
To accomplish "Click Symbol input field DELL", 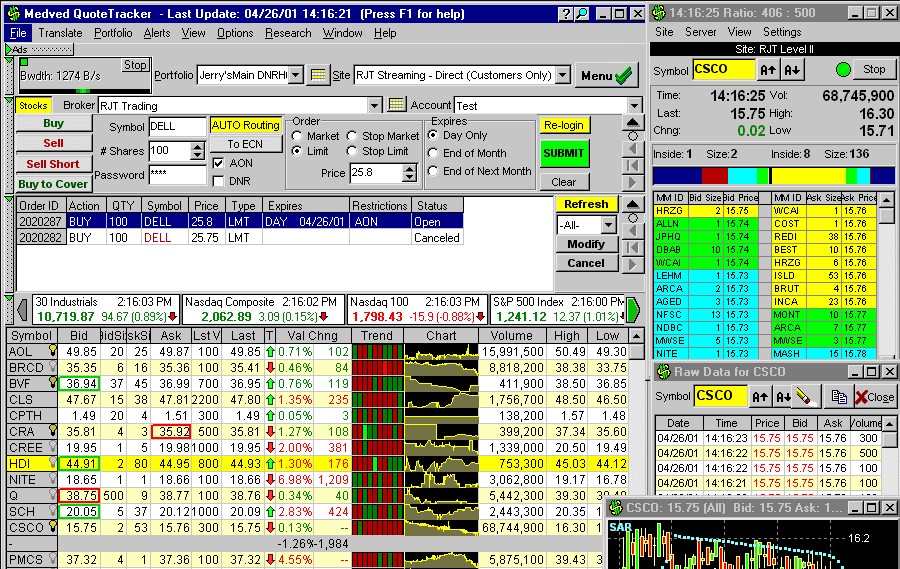I will click(x=177, y=126).
